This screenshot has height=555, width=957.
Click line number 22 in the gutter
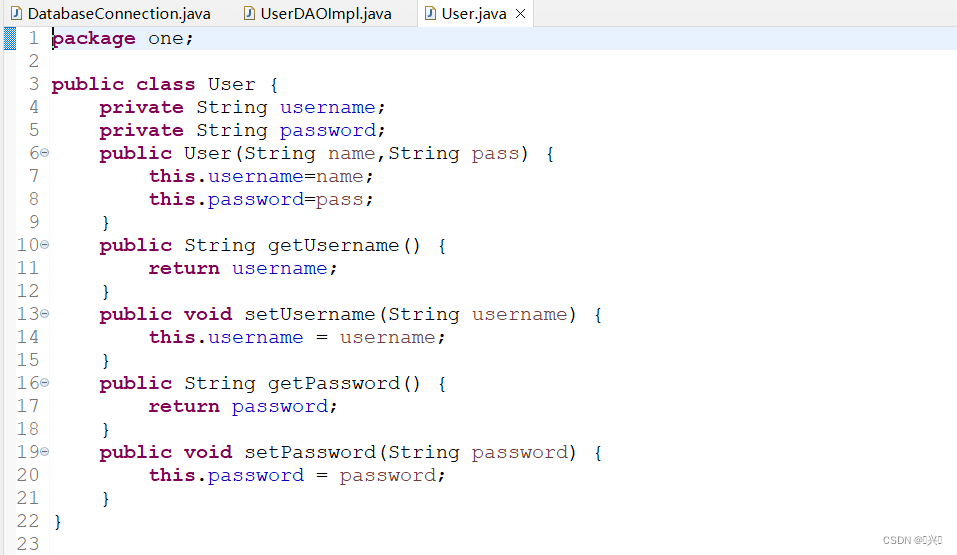point(28,521)
